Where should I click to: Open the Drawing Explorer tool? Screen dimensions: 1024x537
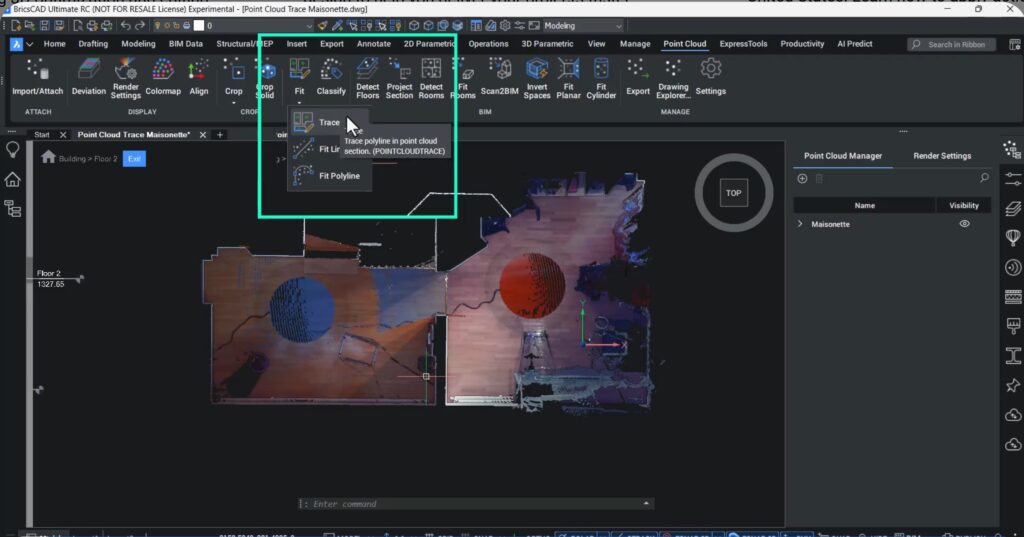click(x=673, y=78)
